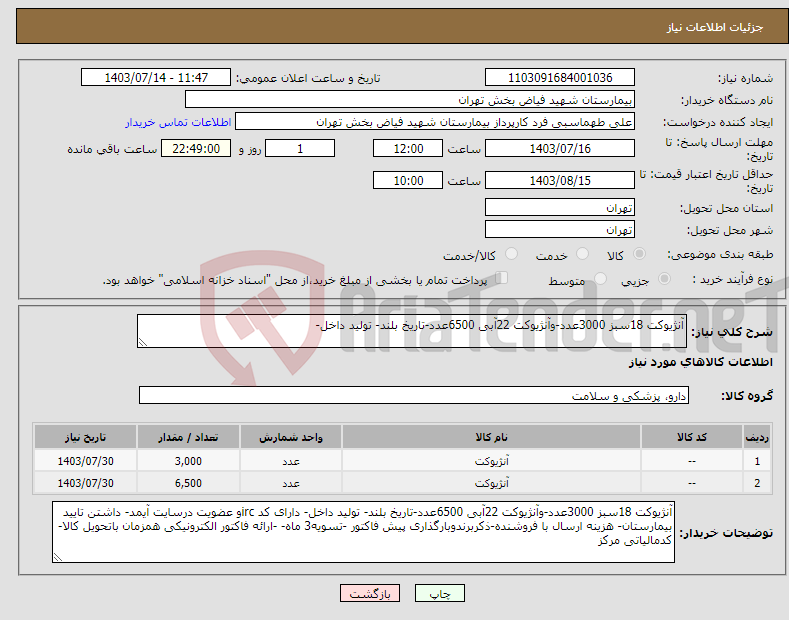Click quantity cell 6,500
Viewport: 789px width, 620px height.
point(188,483)
